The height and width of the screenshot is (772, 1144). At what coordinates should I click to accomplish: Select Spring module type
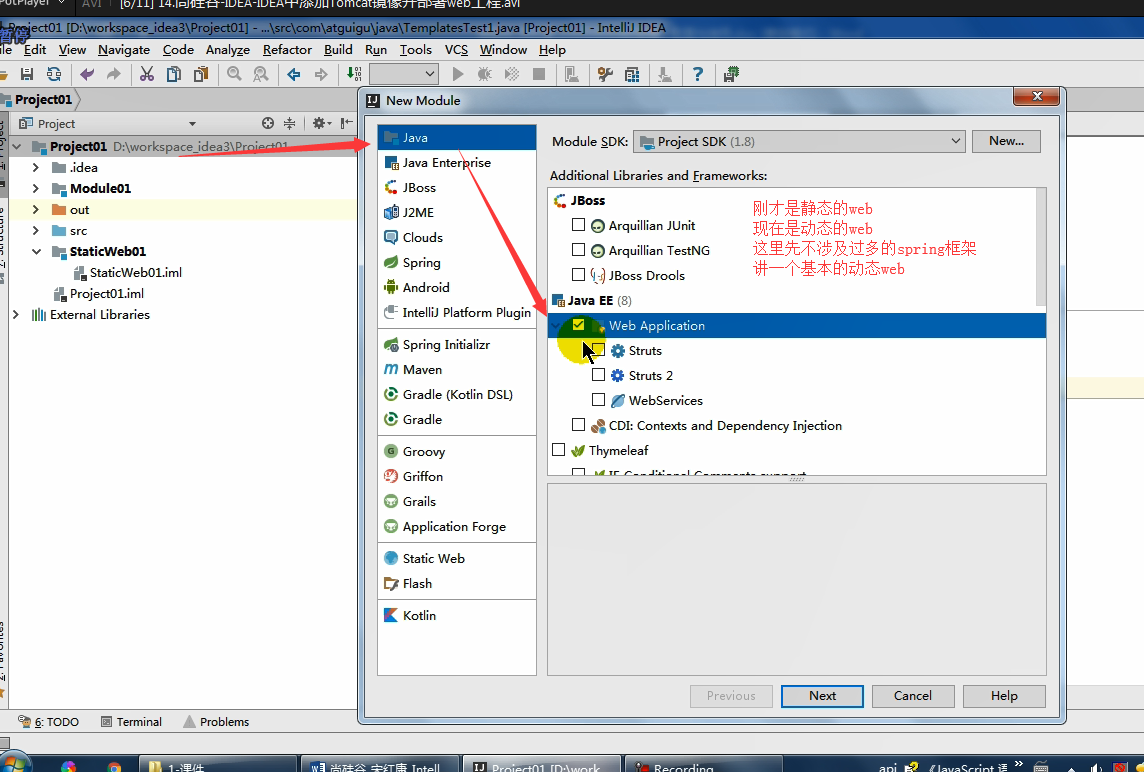[457, 262]
